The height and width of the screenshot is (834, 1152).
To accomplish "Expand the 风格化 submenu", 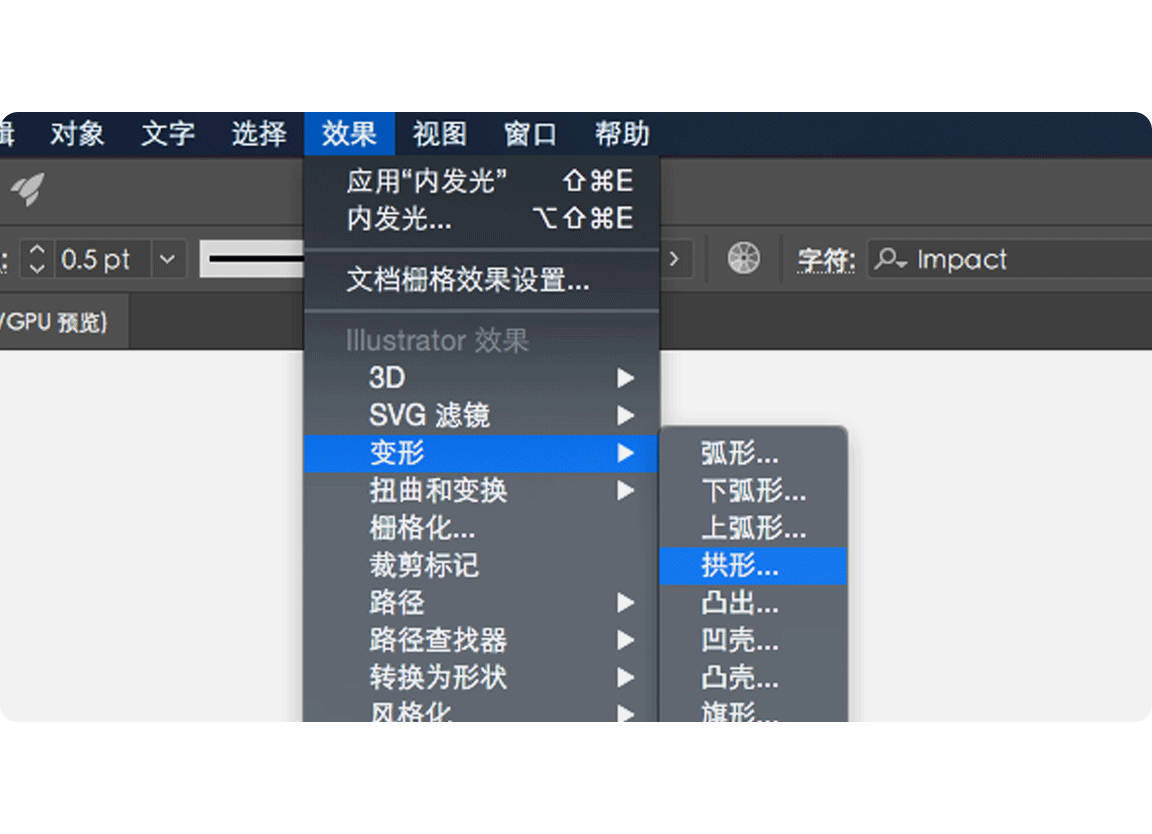I will (482, 710).
